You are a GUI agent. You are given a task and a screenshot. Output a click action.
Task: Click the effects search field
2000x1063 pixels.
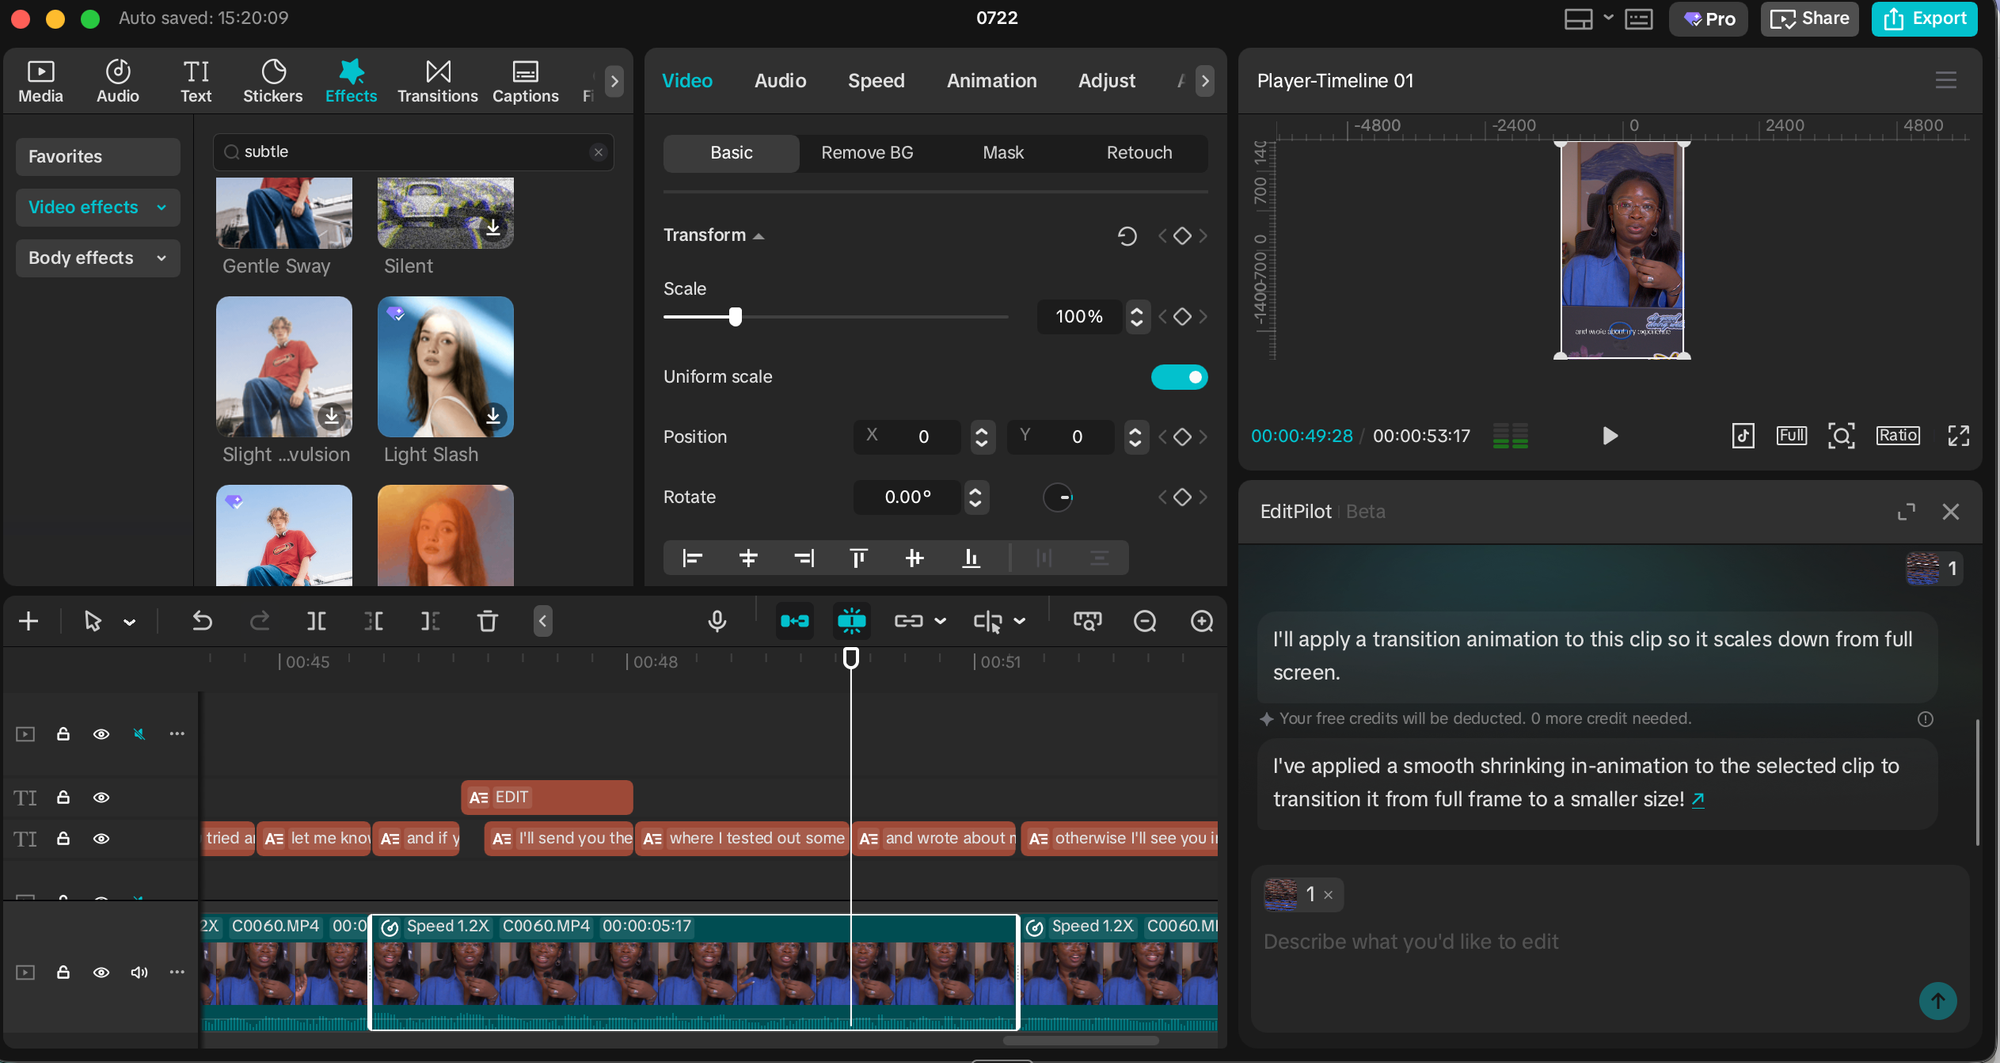pyautogui.click(x=413, y=152)
